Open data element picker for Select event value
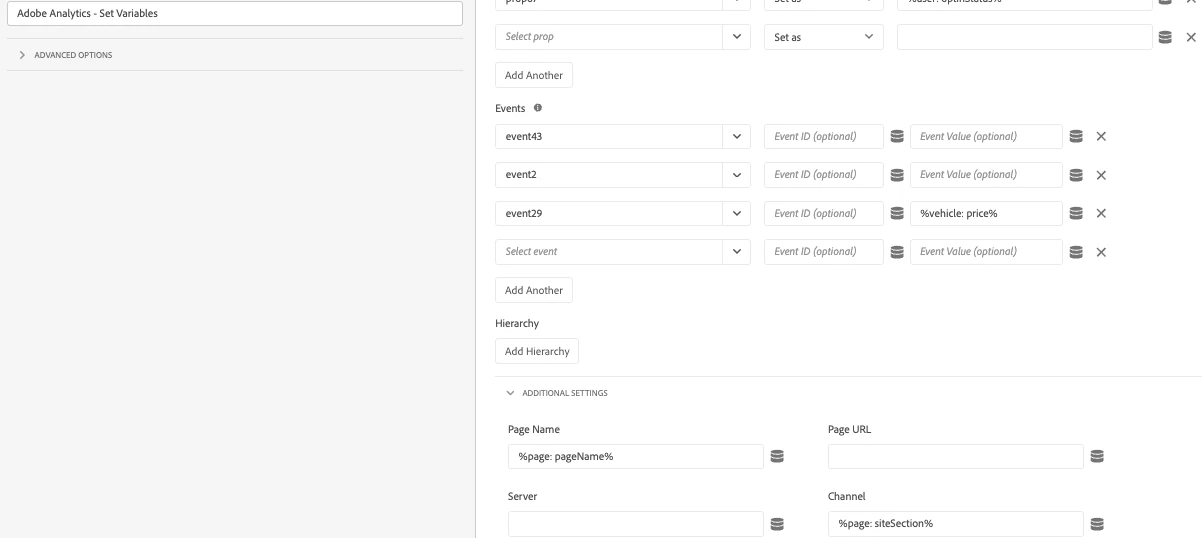 tap(1076, 252)
